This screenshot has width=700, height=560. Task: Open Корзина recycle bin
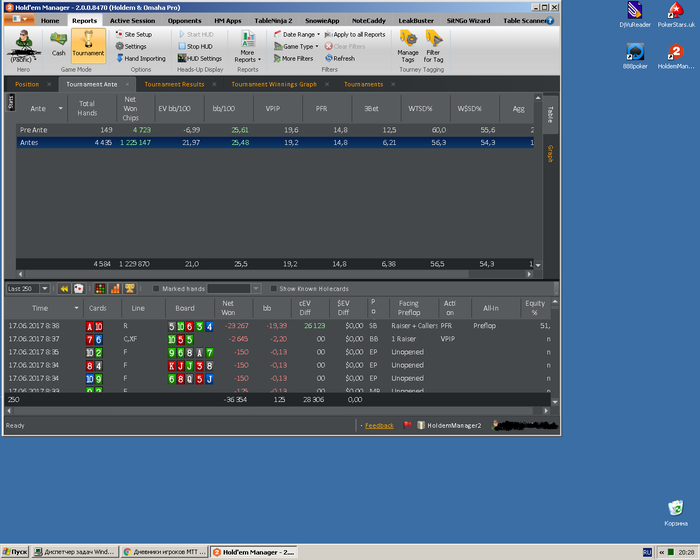point(676,513)
